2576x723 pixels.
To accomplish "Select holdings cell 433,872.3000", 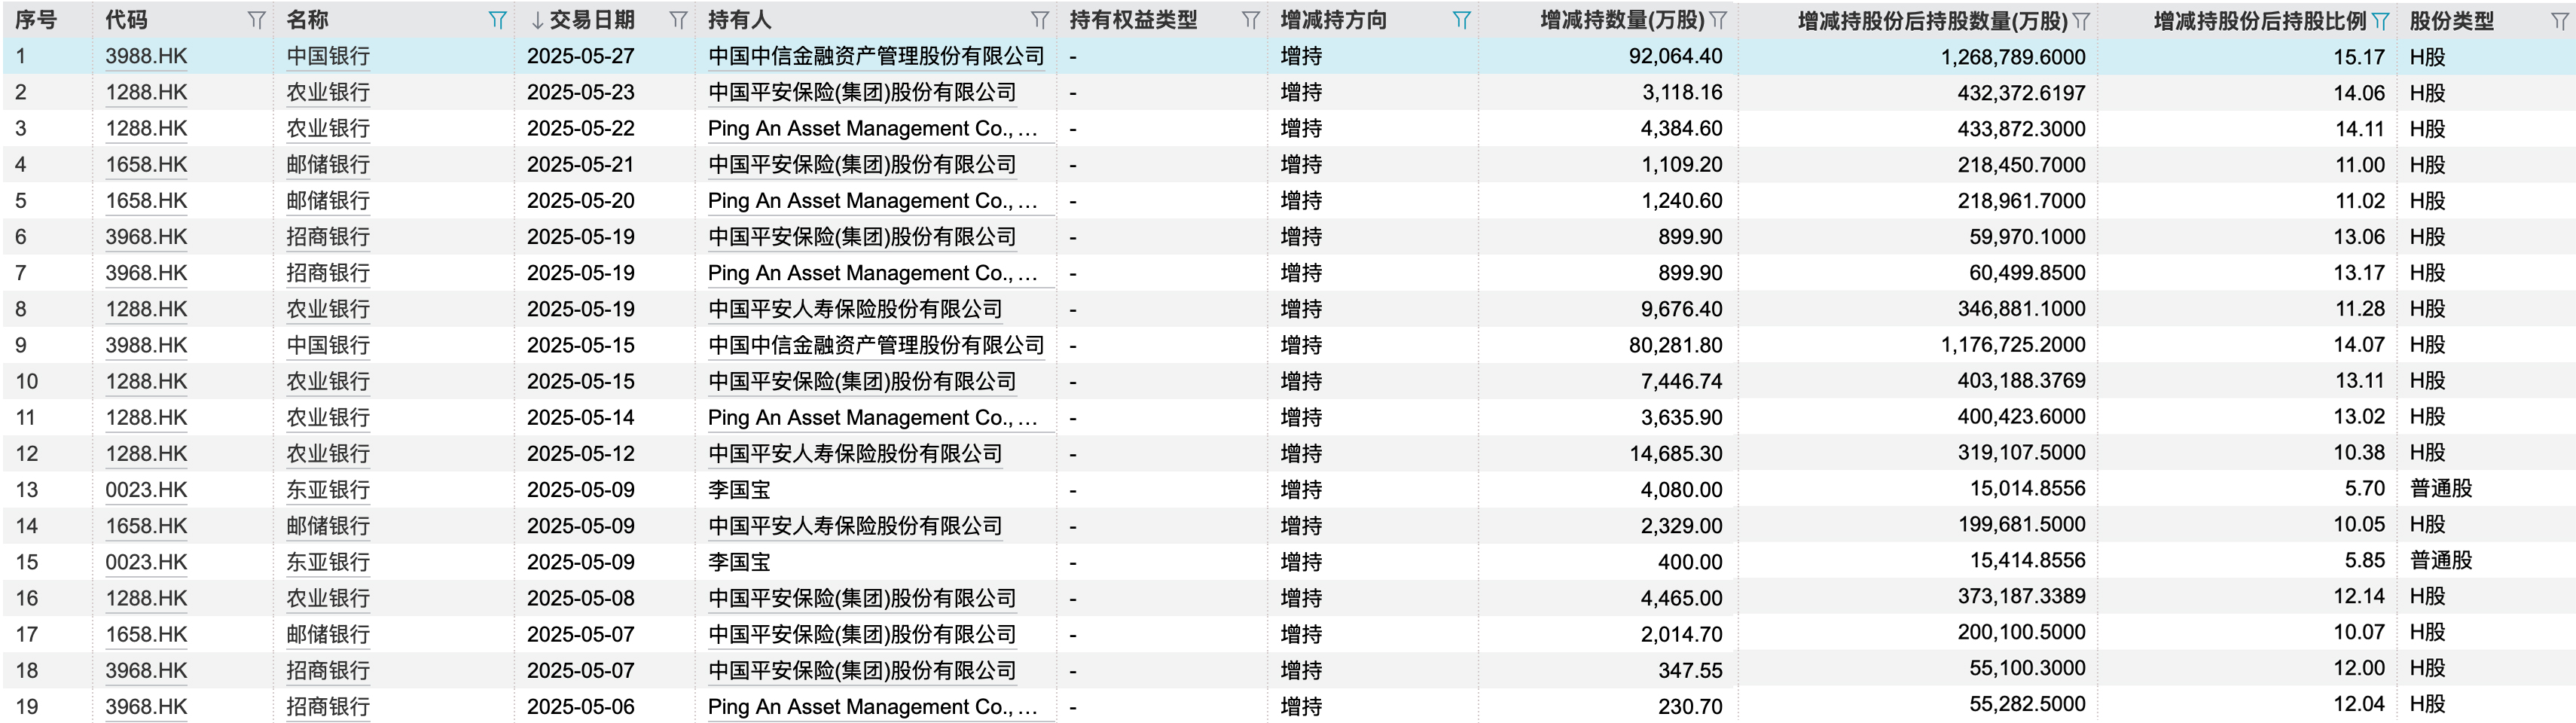I will [2021, 128].
